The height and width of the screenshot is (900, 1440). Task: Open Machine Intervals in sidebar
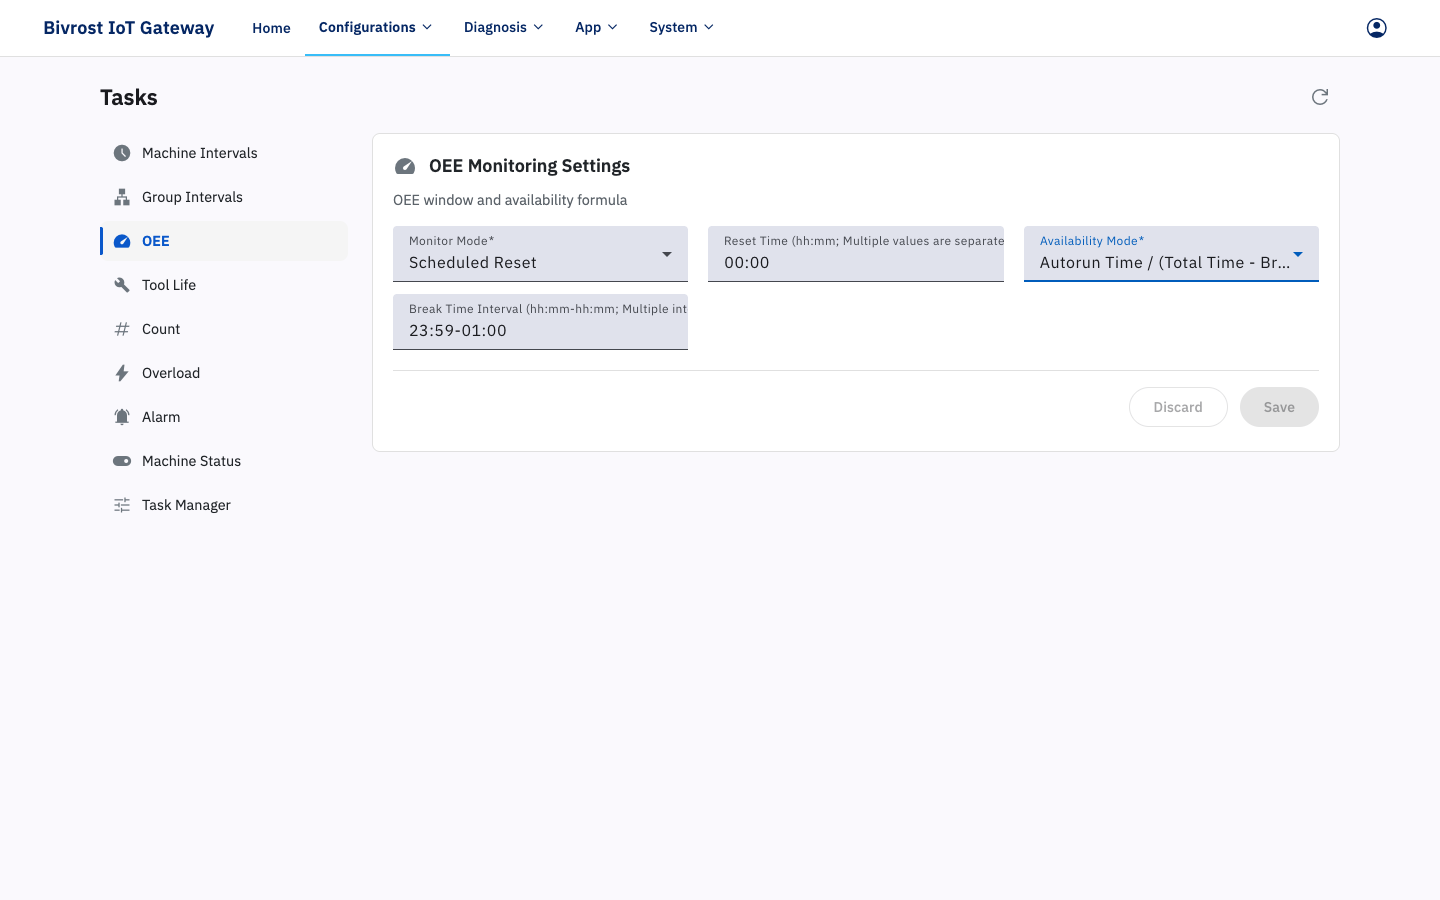224,153
